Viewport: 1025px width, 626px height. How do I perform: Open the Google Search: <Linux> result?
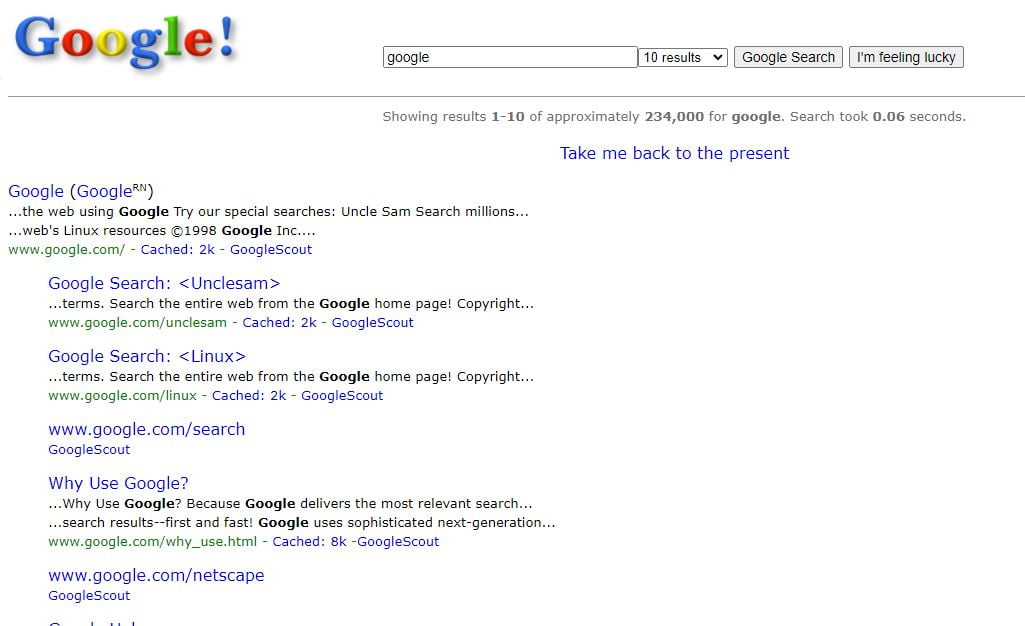click(147, 356)
